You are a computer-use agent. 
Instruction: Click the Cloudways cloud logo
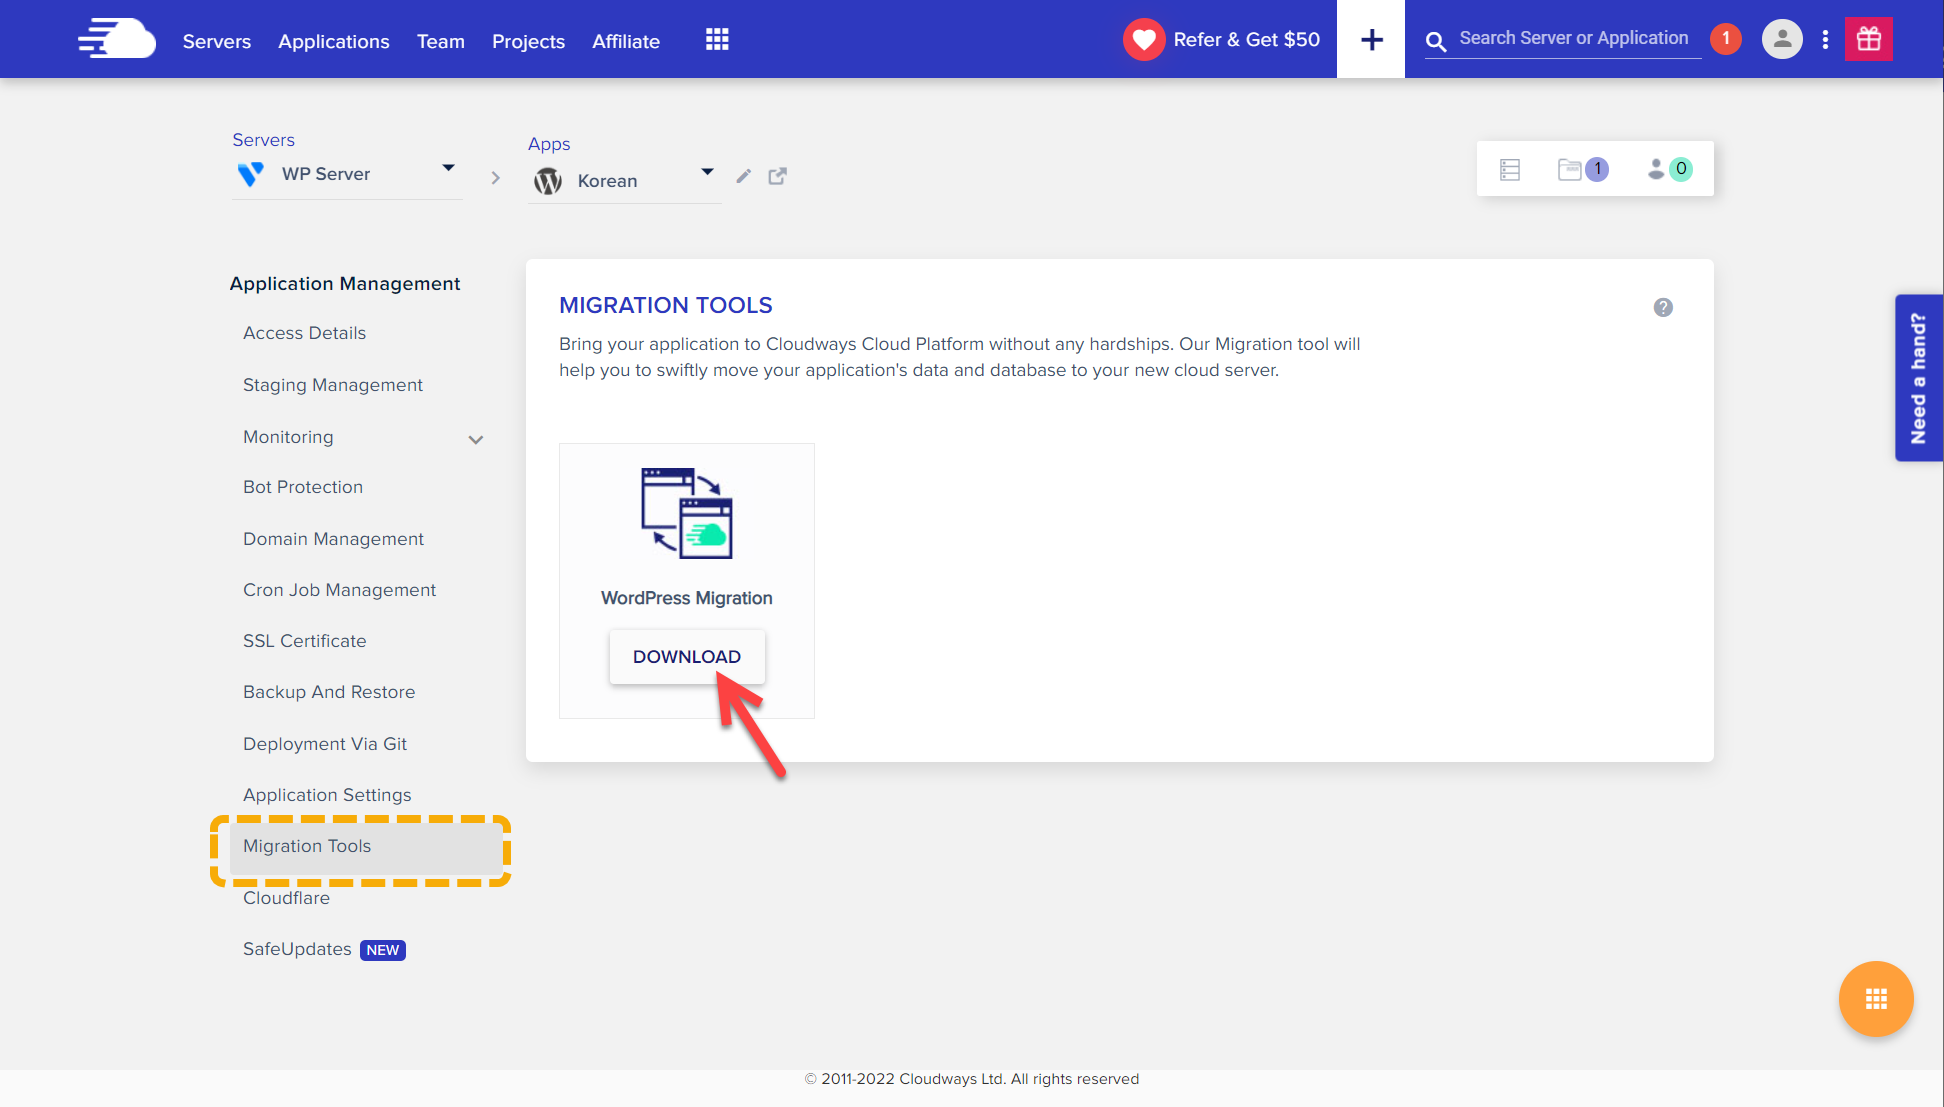tap(117, 39)
